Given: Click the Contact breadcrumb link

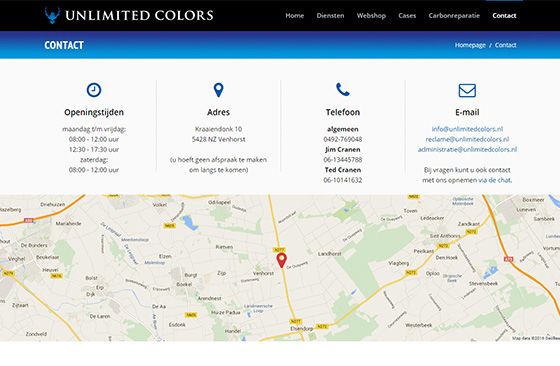Looking at the screenshot, I should pyautogui.click(x=505, y=45).
